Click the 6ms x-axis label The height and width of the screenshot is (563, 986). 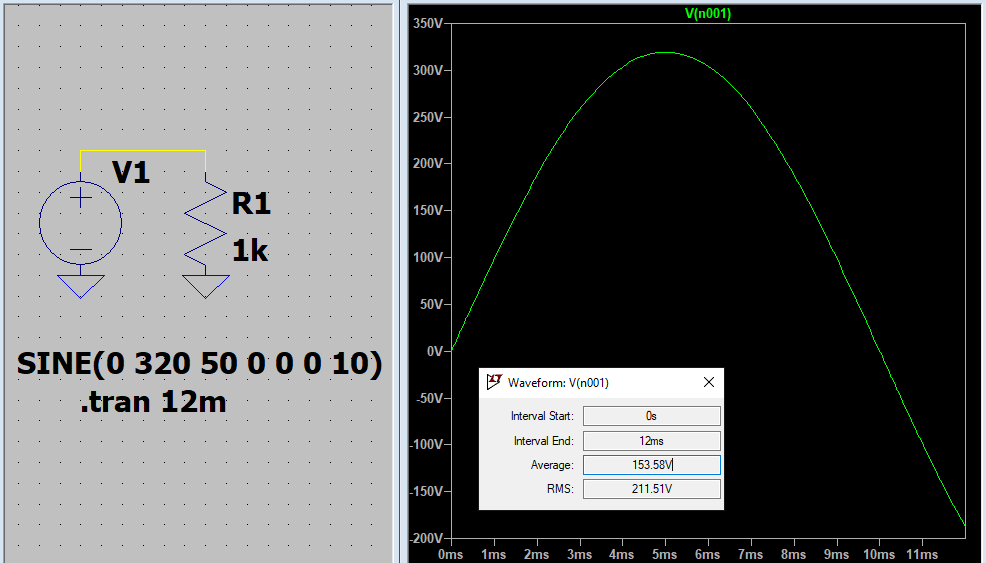pyautogui.click(x=707, y=554)
